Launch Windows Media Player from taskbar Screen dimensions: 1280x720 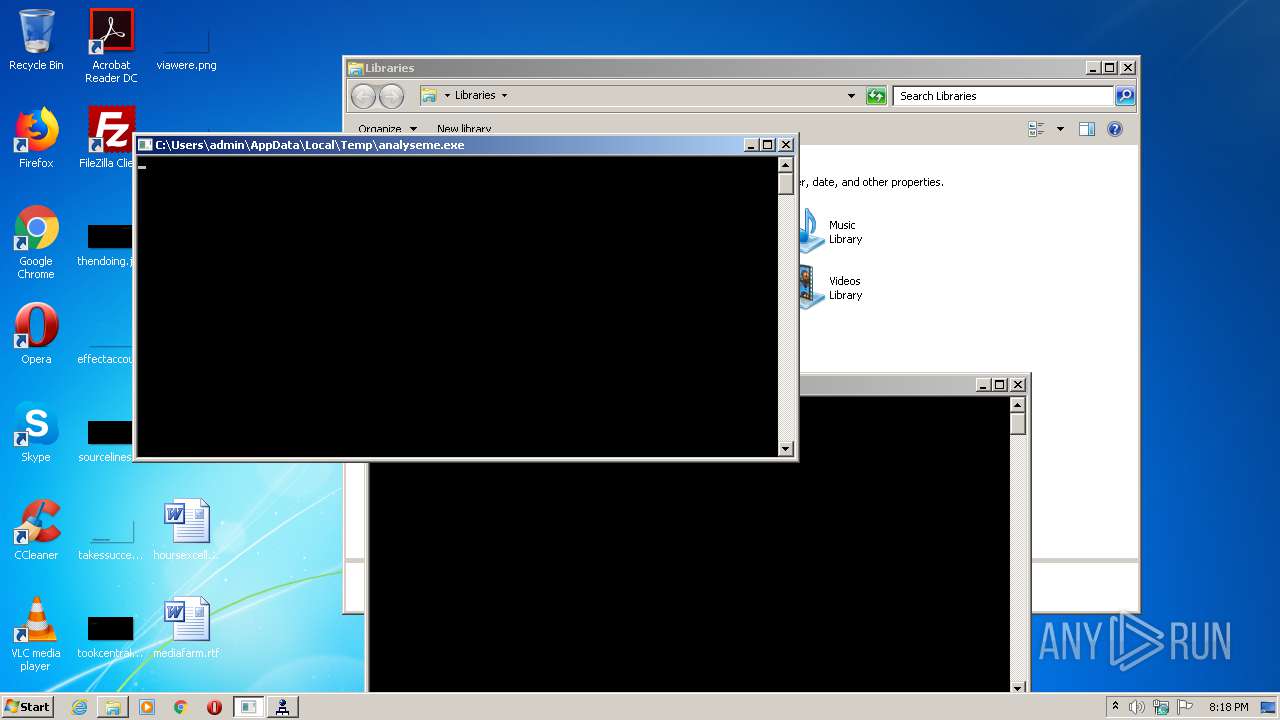pyautogui.click(x=147, y=707)
